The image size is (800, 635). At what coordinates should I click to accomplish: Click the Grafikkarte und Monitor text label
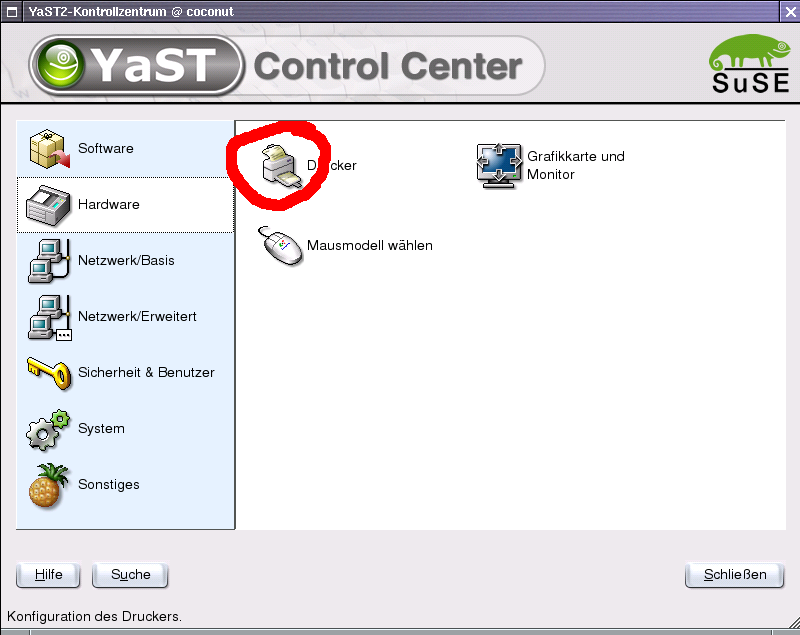pos(576,165)
